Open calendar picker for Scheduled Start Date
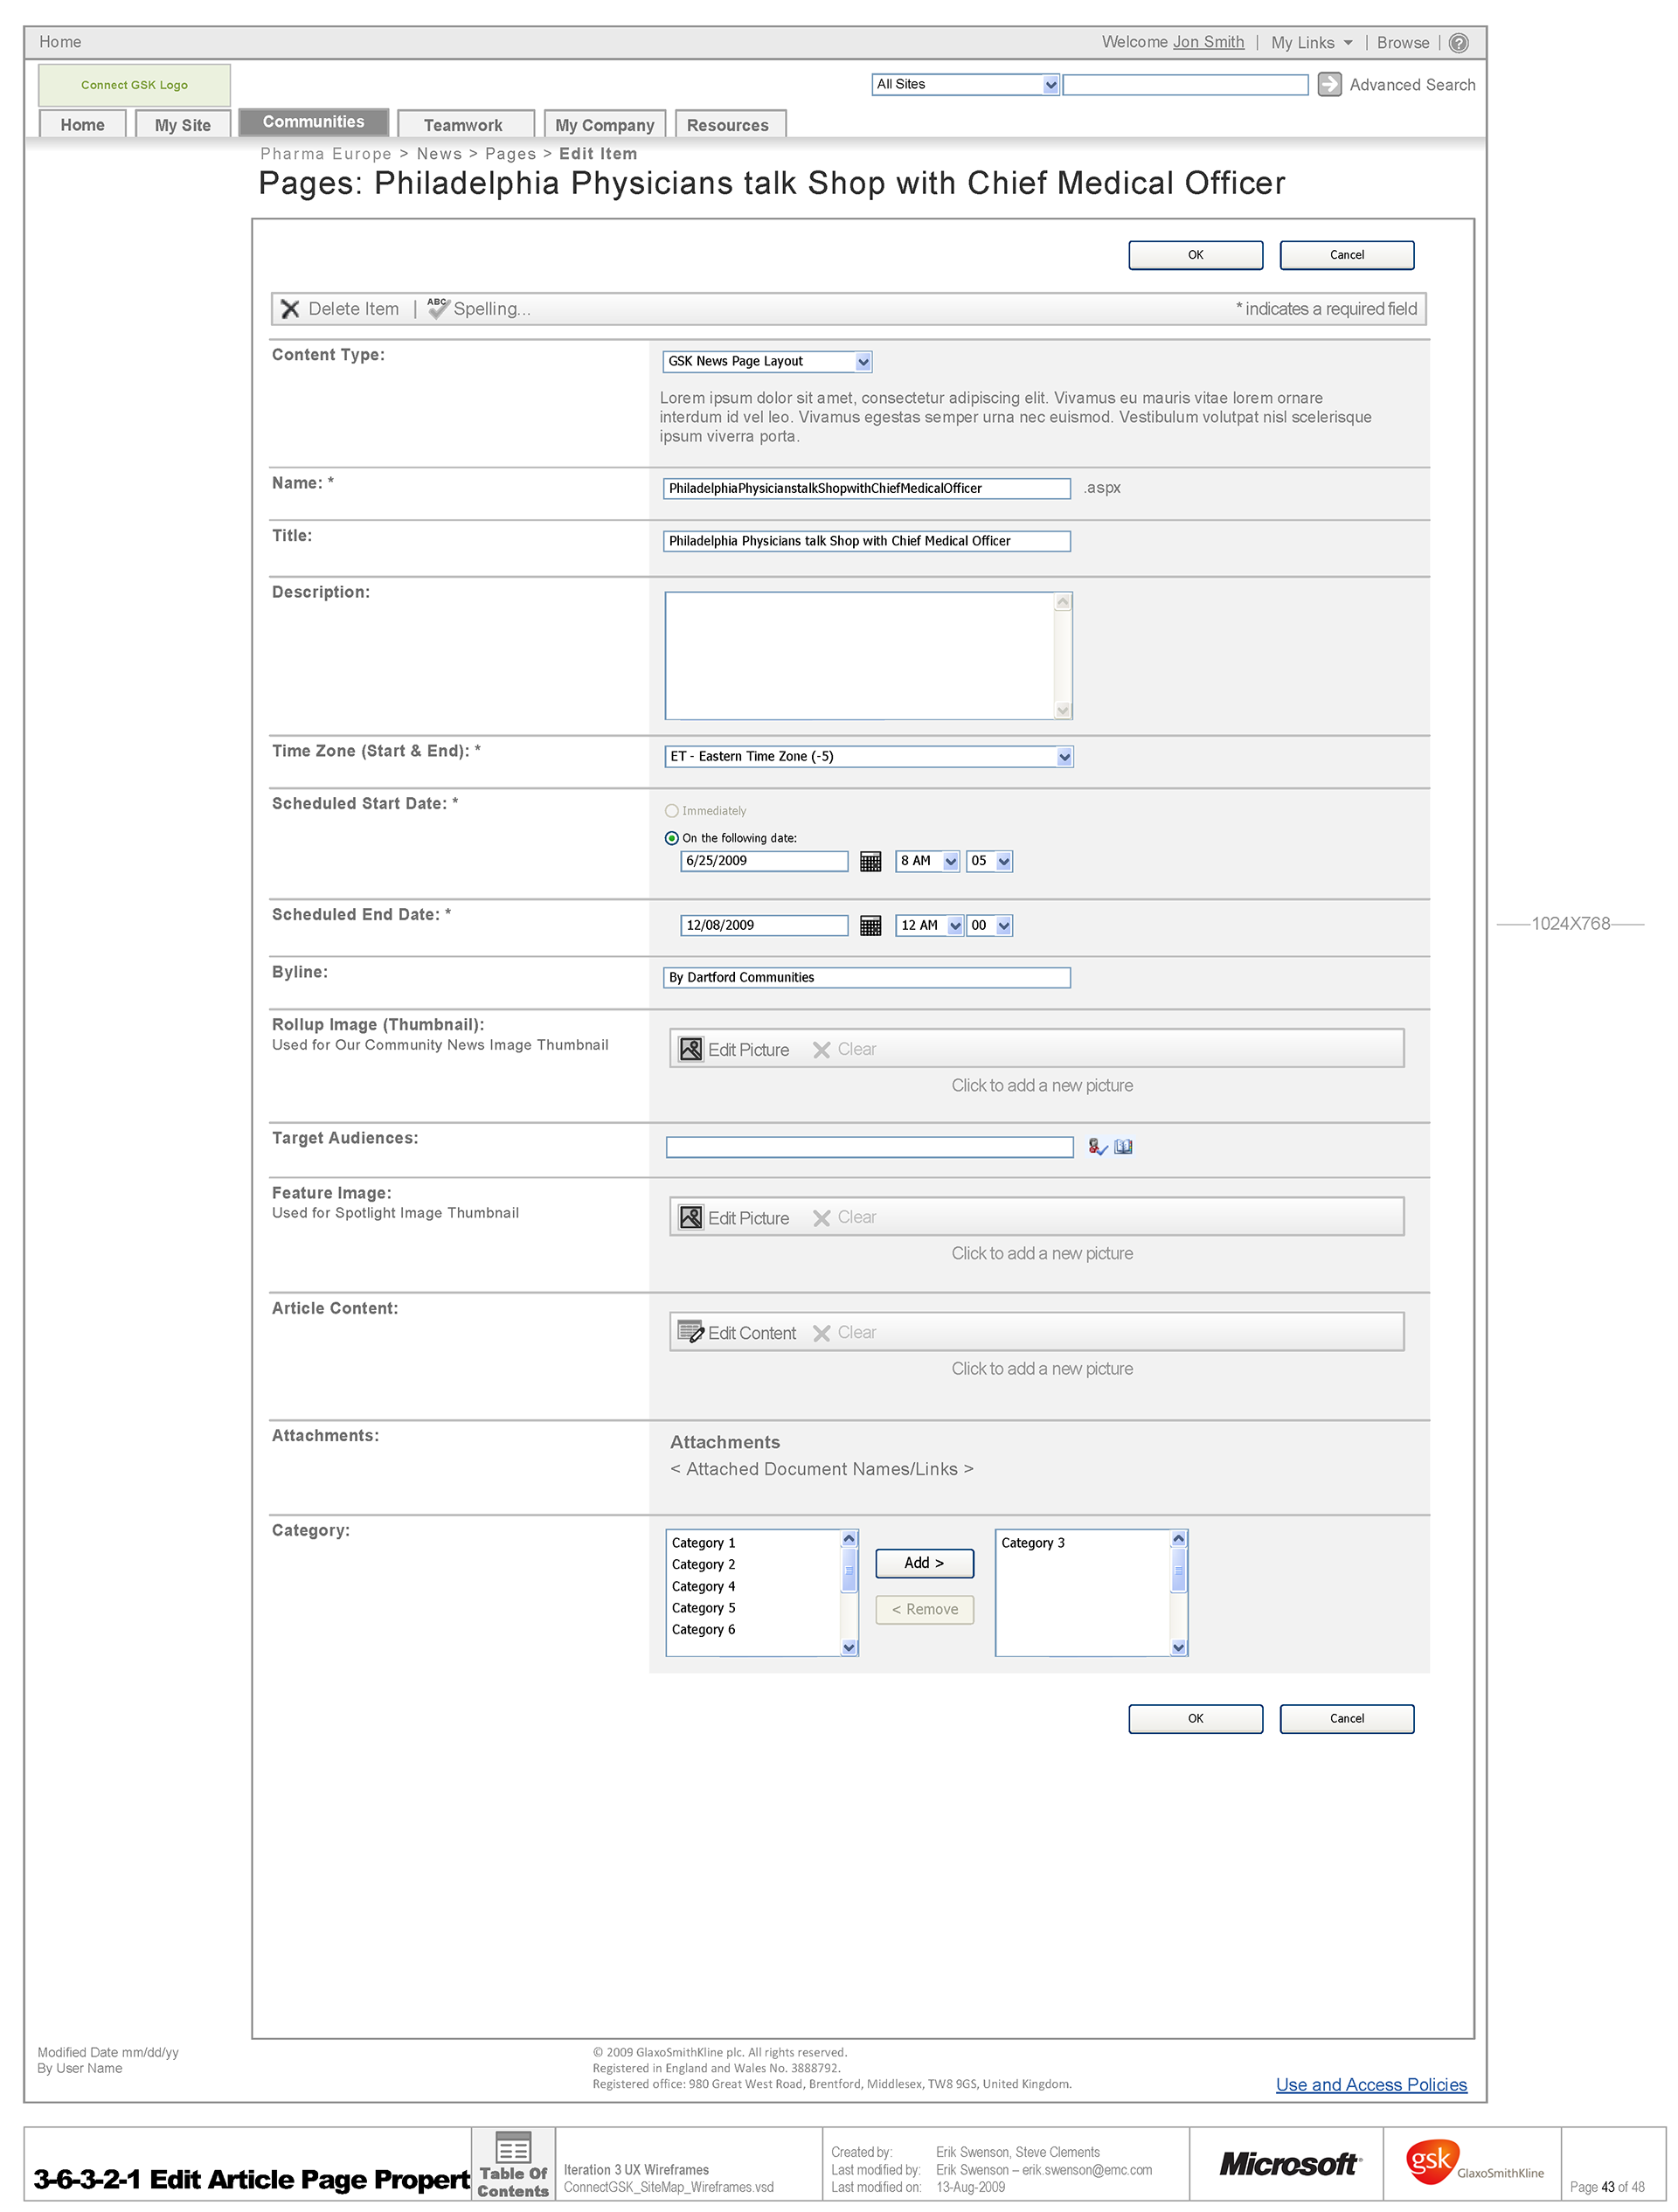The image size is (1678, 2212). [x=870, y=862]
